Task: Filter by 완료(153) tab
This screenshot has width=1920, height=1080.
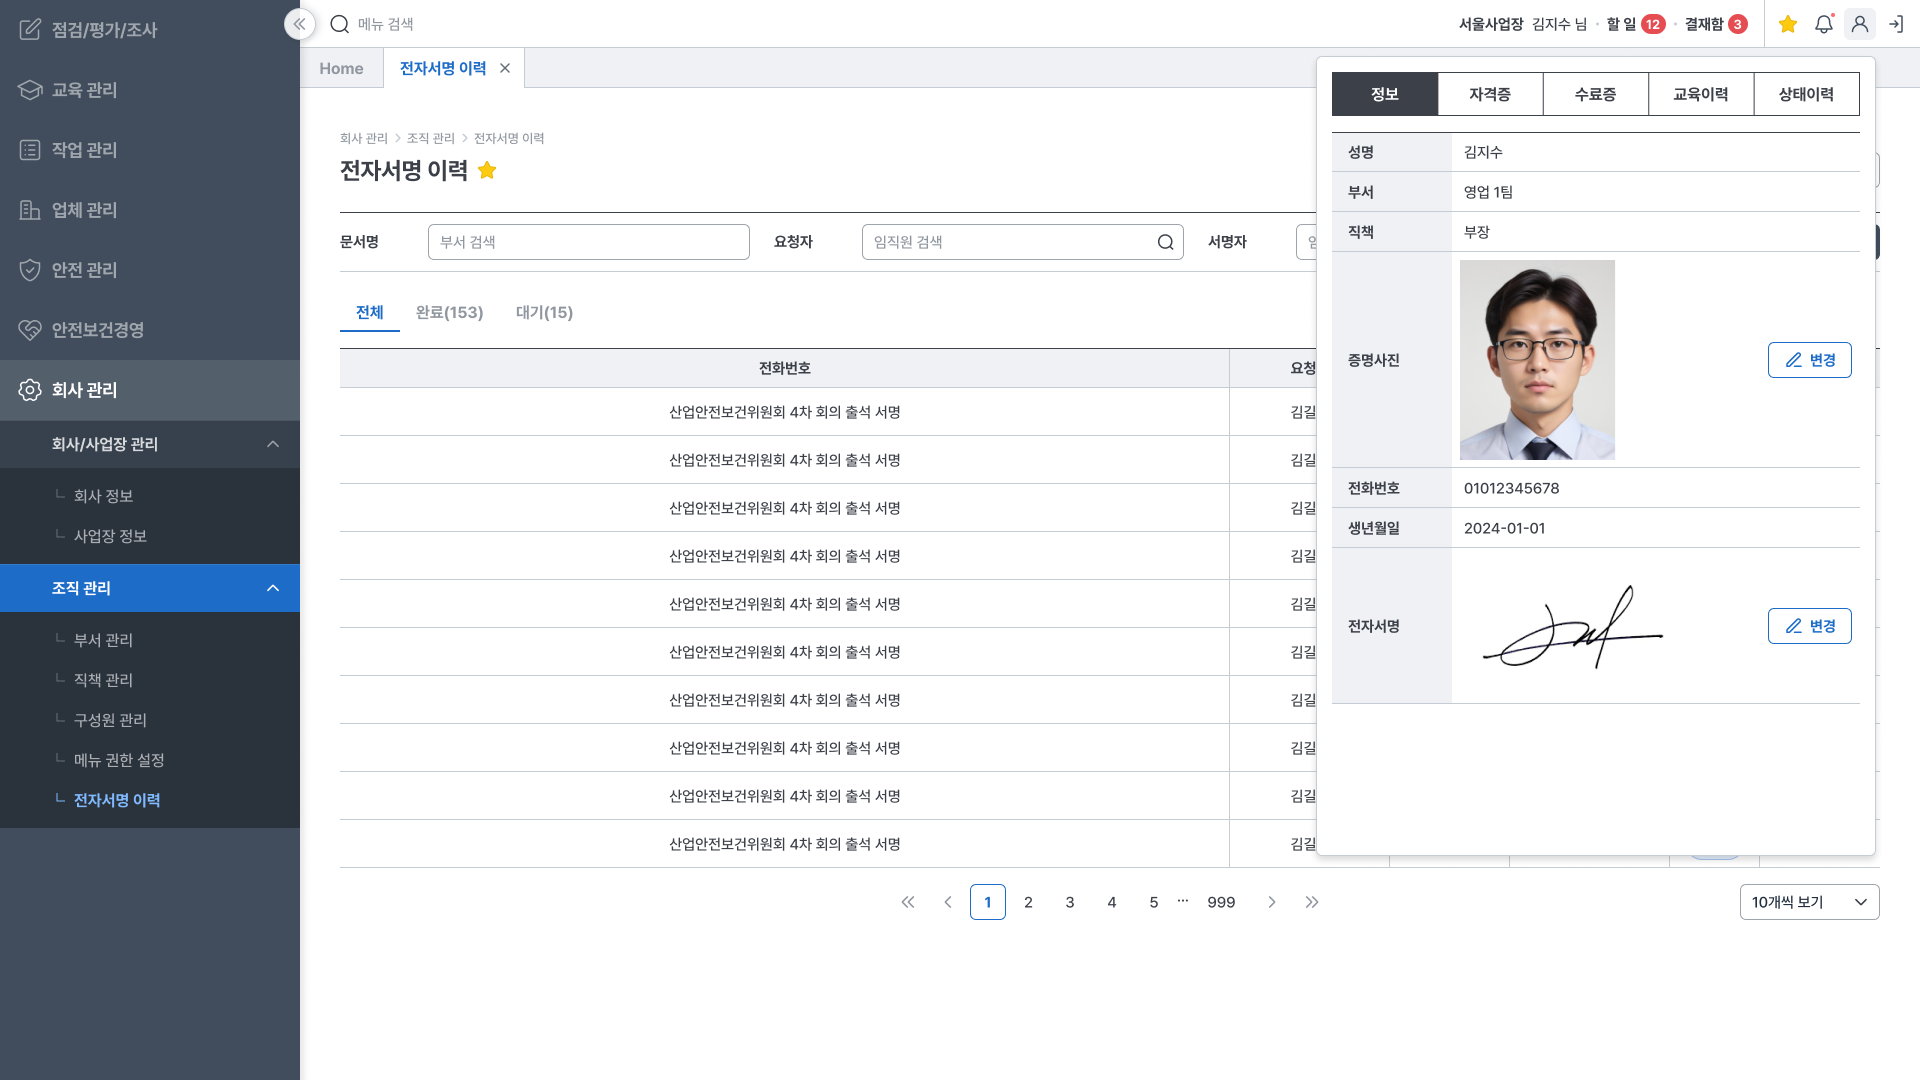Action: click(449, 312)
